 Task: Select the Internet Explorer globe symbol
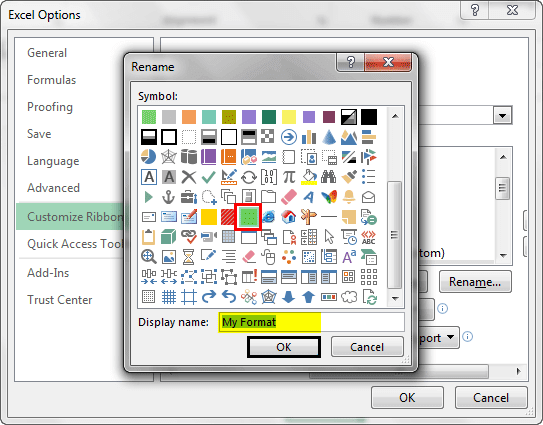(268, 217)
